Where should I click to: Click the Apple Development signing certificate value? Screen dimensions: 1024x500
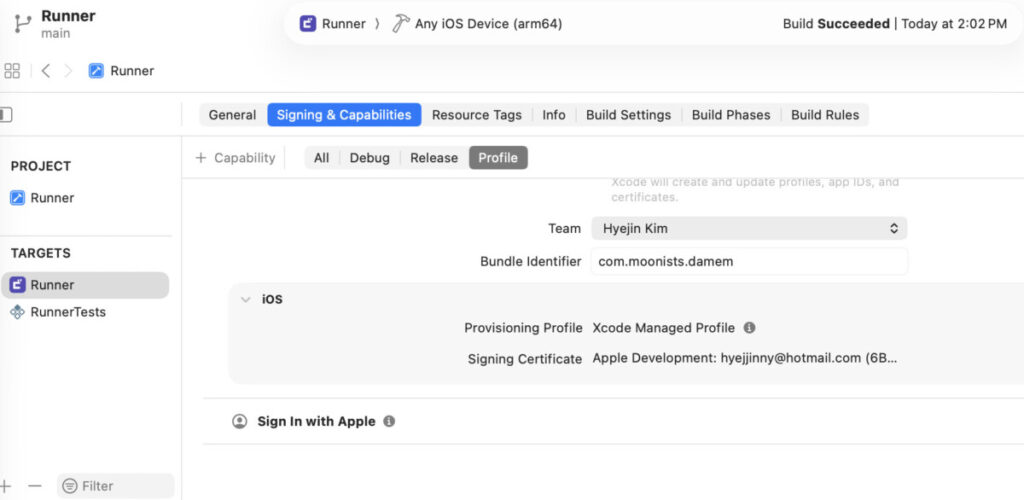[745, 358]
